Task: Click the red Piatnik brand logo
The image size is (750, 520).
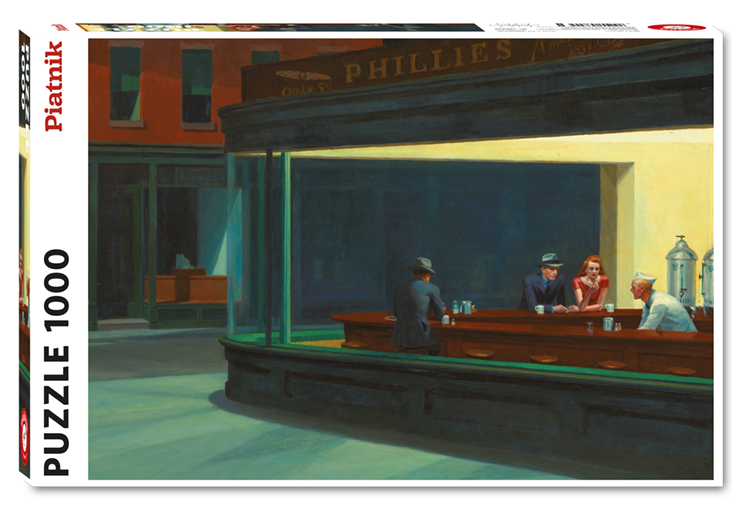Action: 54,86
